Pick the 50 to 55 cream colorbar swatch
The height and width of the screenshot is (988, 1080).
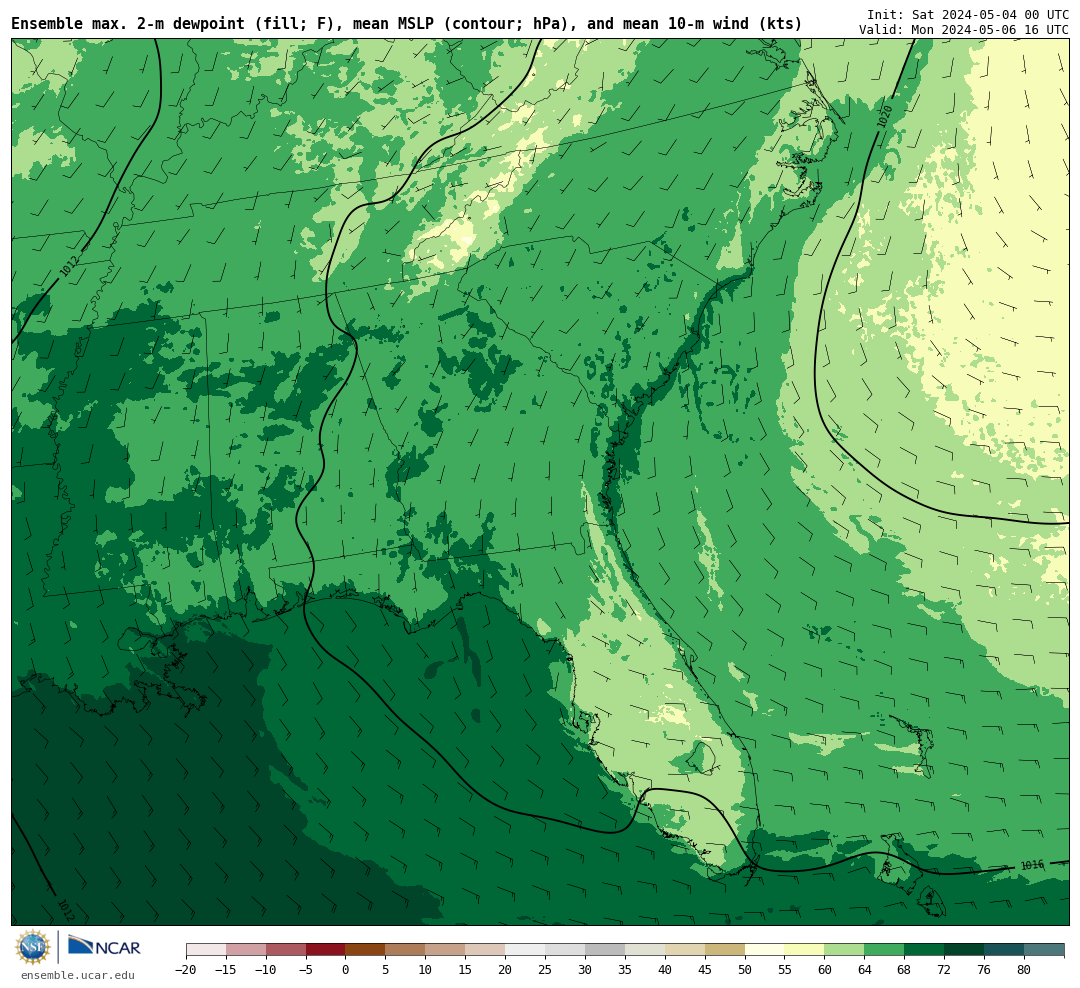click(765, 950)
